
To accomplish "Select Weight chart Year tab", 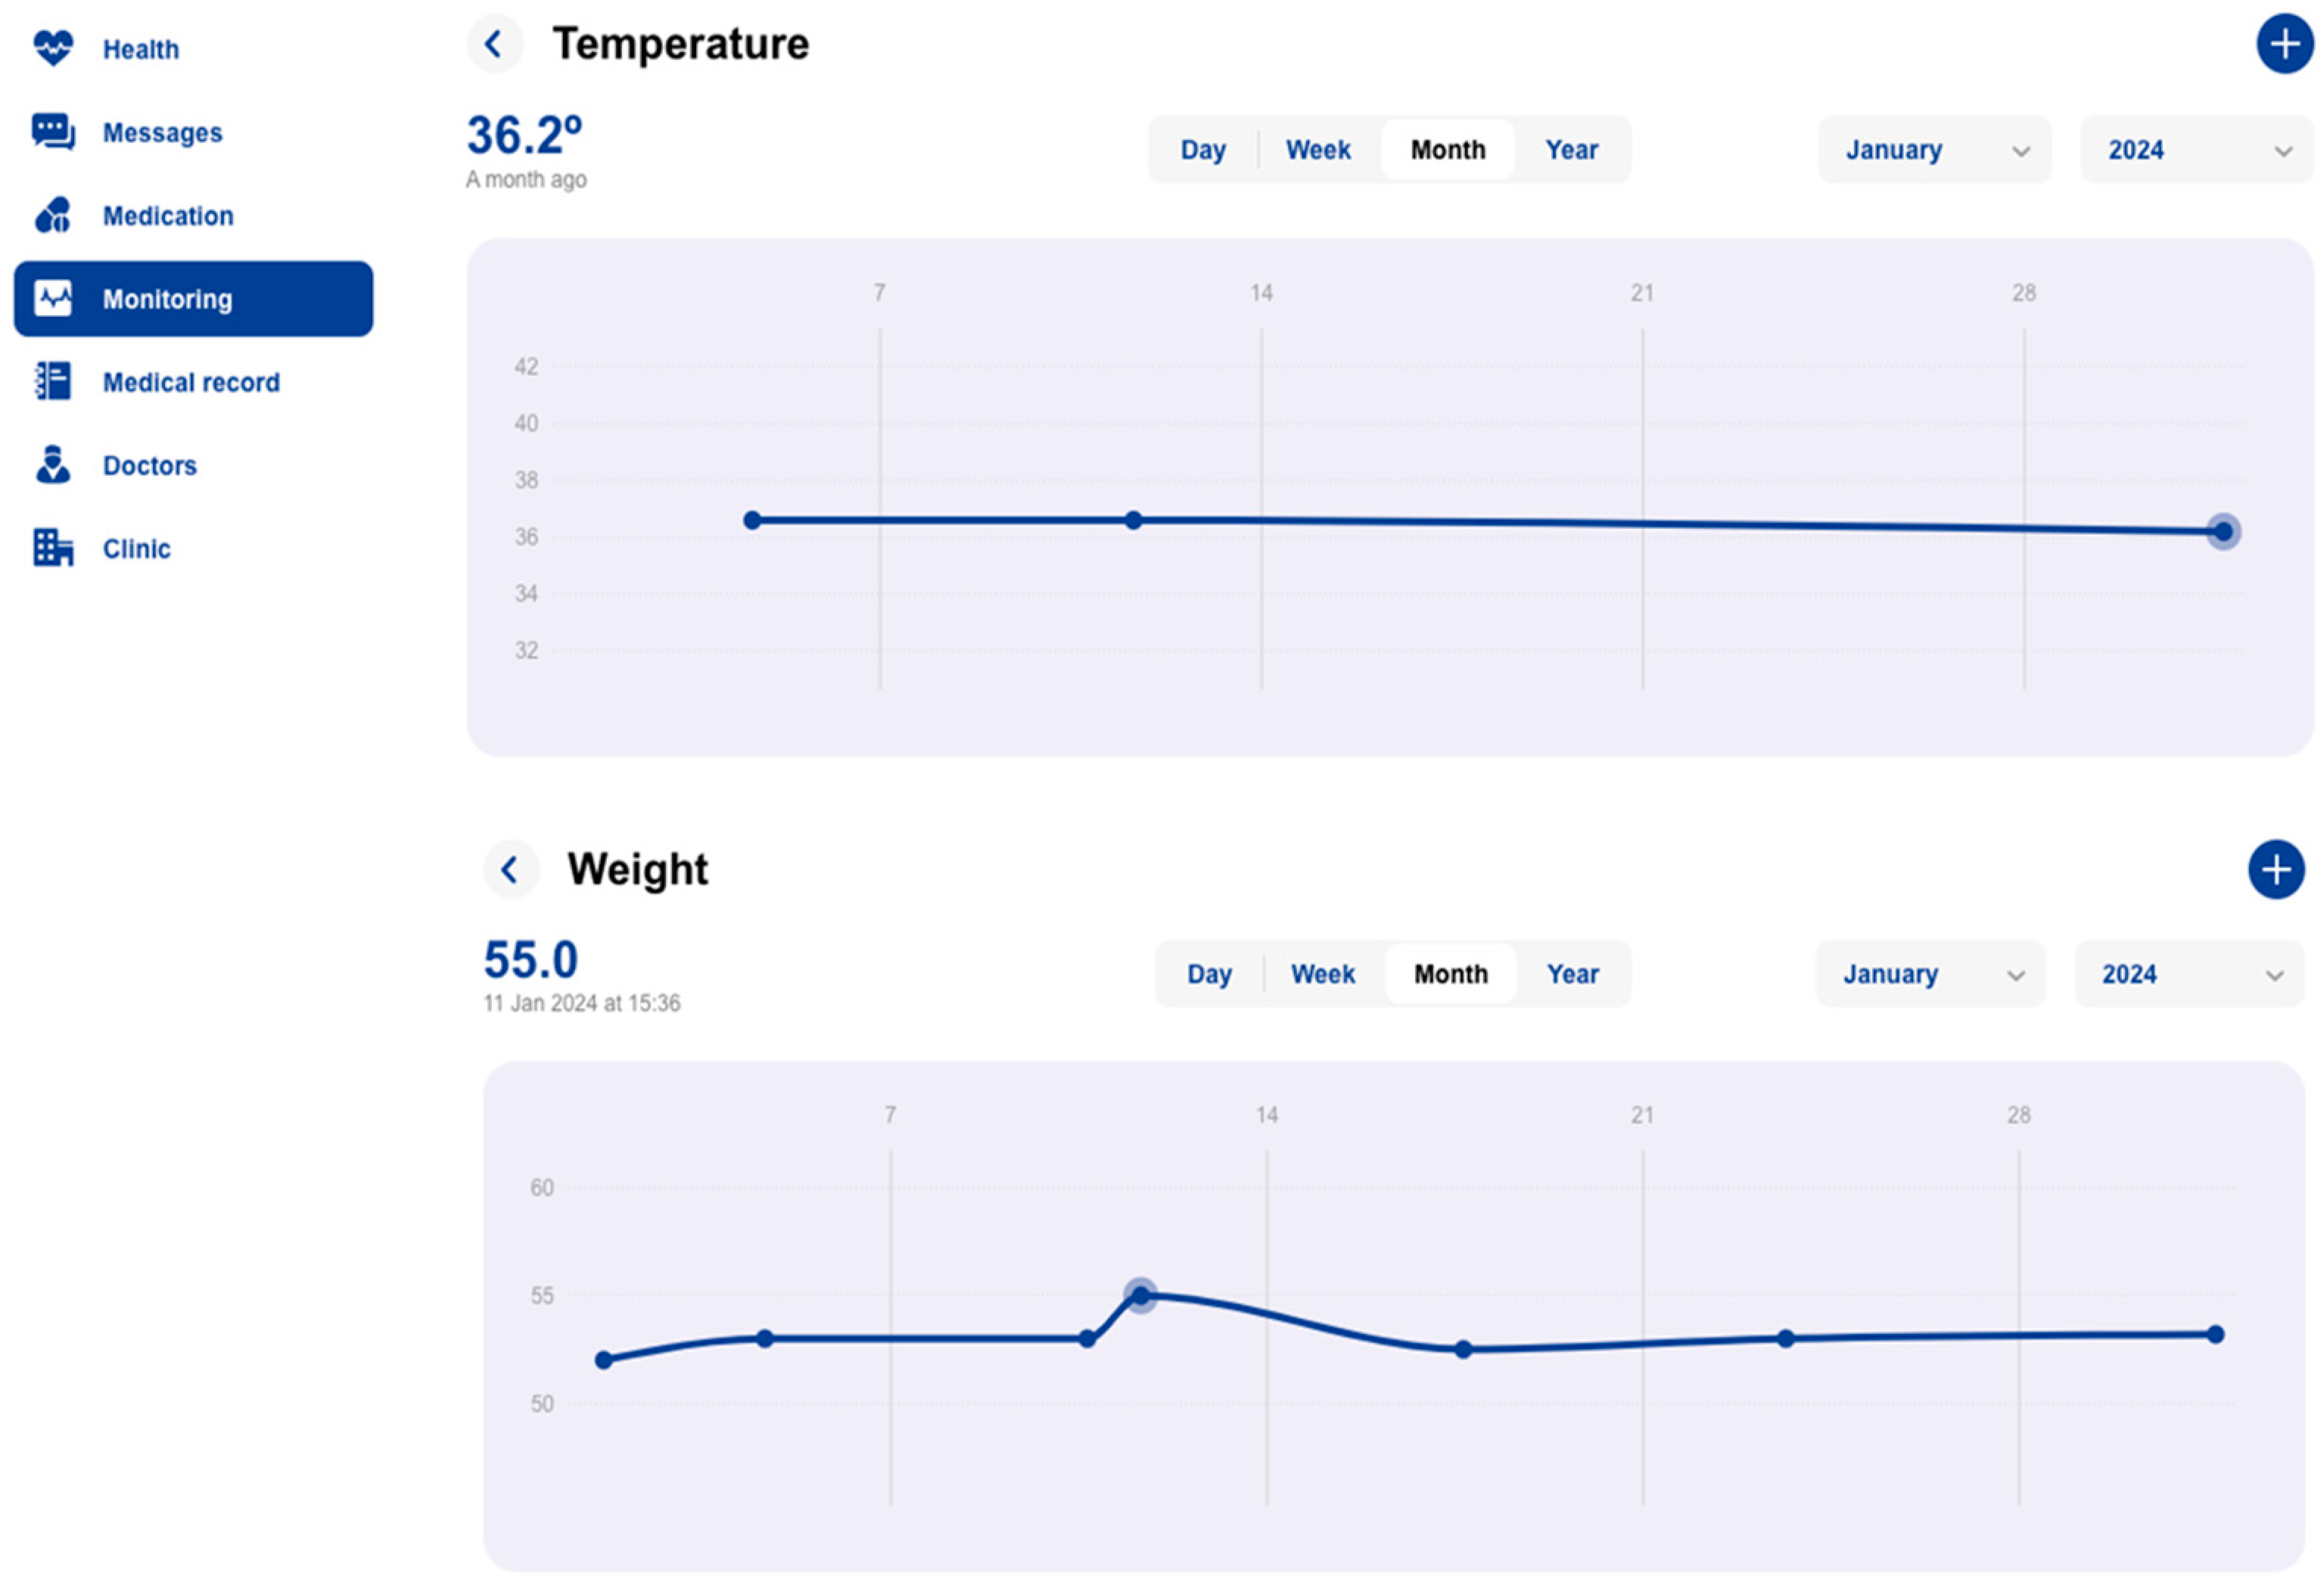I will [1572, 974].
